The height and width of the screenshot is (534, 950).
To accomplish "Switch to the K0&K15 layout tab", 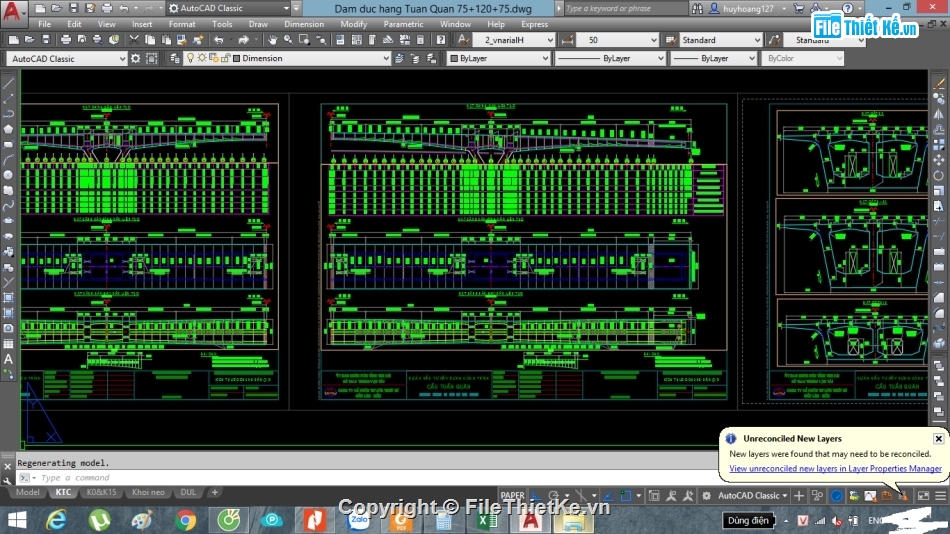I will pyautogui.click(x=101, y=492).
